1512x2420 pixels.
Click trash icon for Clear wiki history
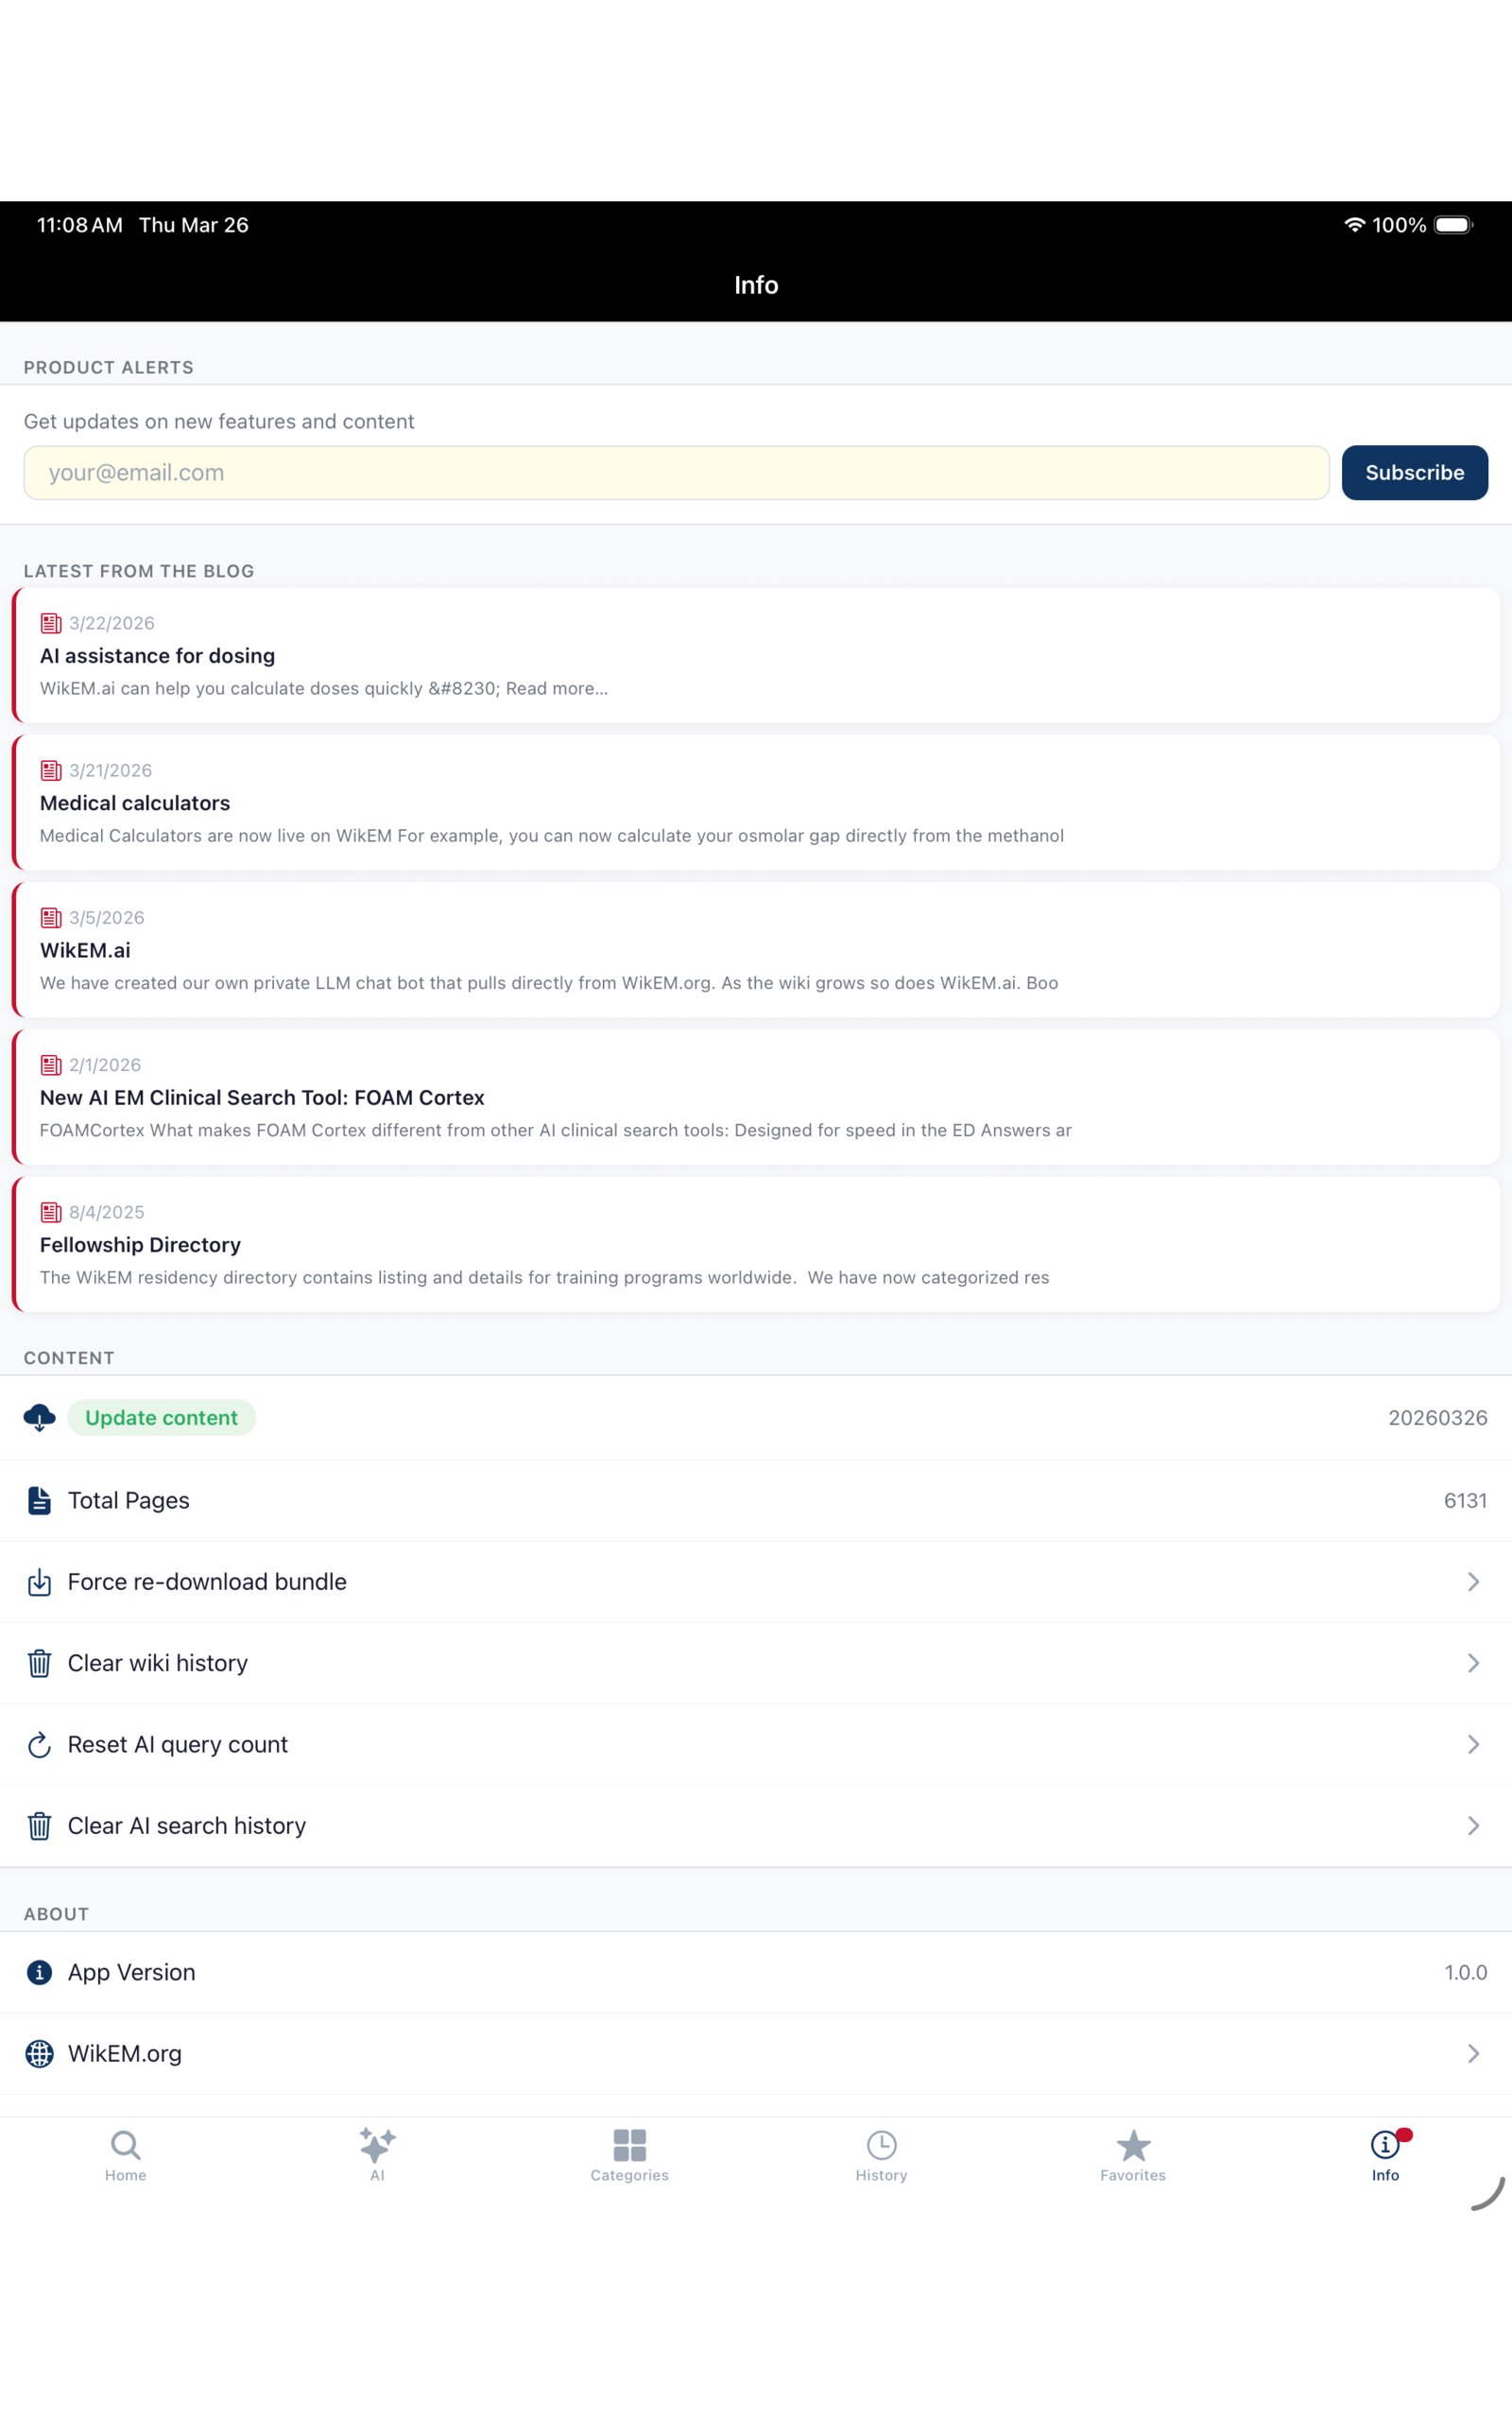tap(39, 1663)
